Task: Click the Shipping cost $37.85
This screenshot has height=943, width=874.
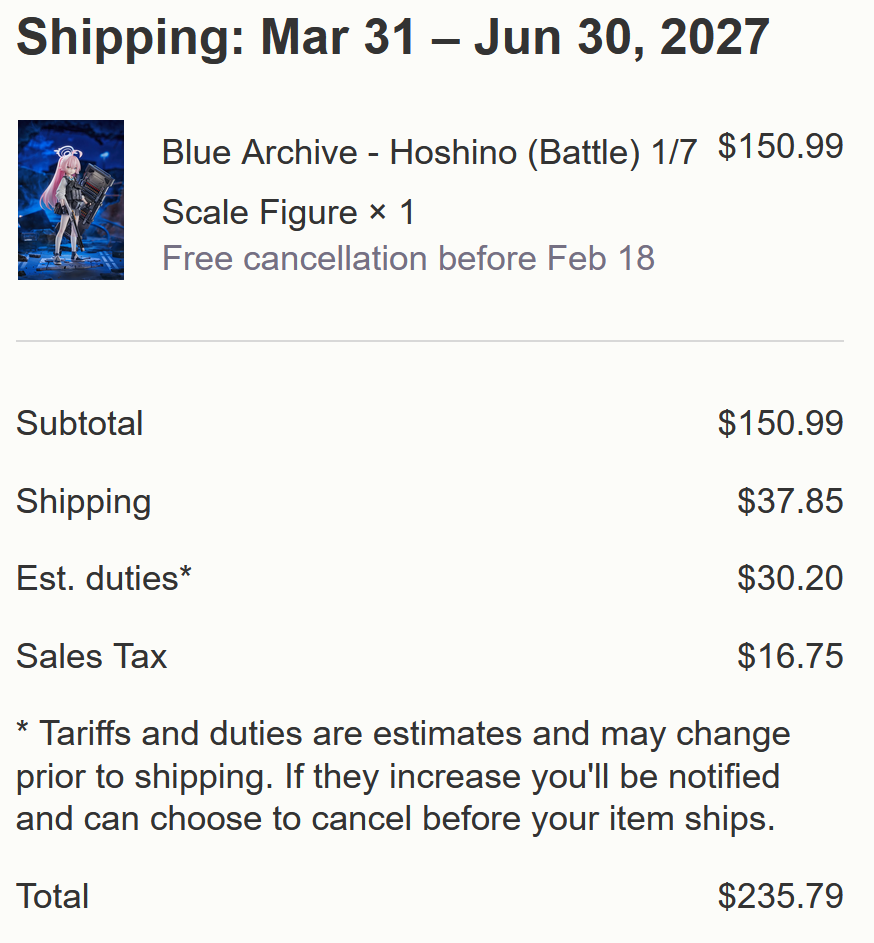Action: [790, 501]
